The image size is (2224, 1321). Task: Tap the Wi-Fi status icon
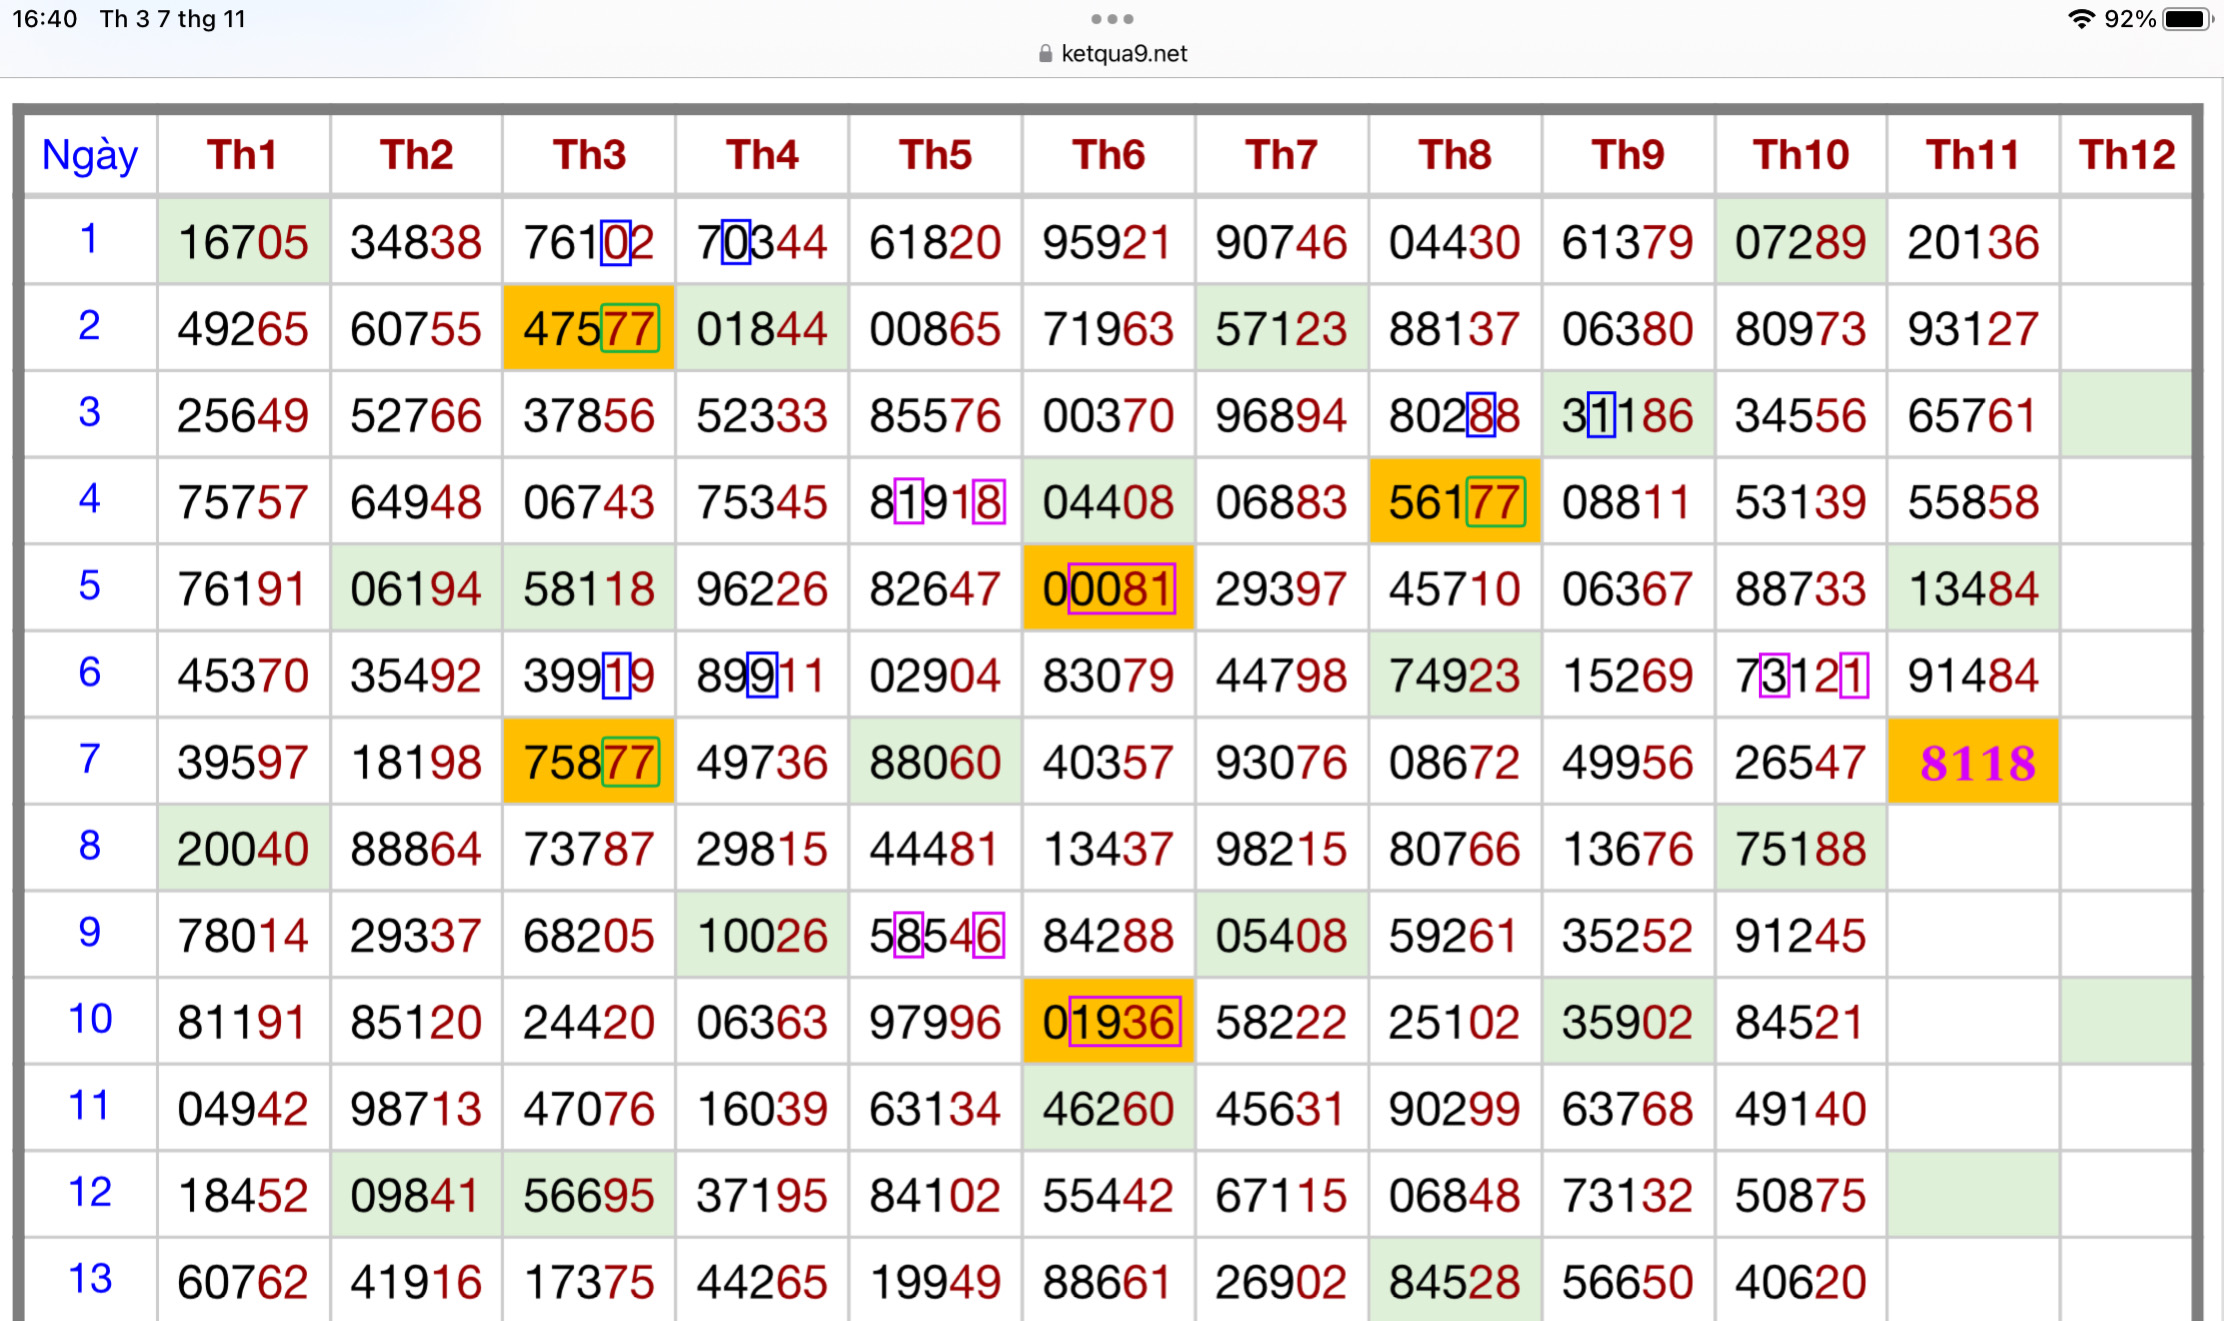tap(2081, 19)
